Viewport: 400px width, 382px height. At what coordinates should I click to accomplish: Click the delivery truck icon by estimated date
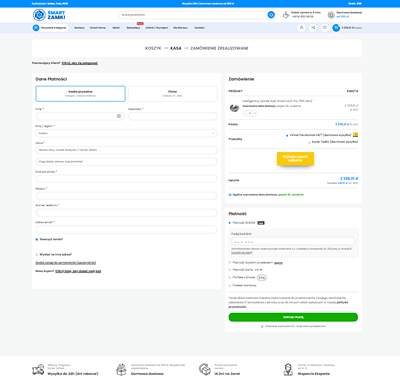click(230, 195)
